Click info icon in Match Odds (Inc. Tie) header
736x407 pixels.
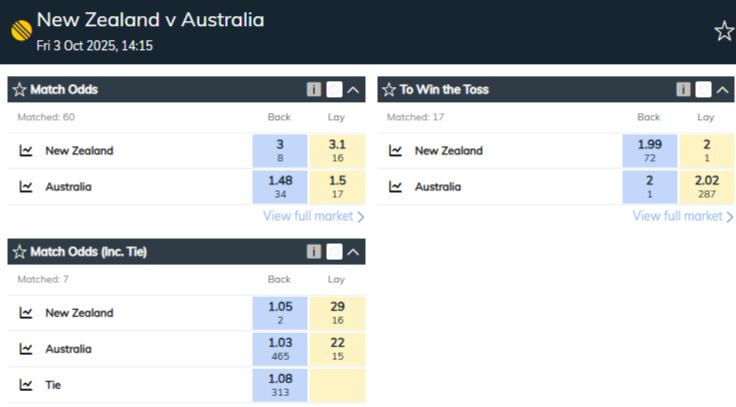coord(314,252)
